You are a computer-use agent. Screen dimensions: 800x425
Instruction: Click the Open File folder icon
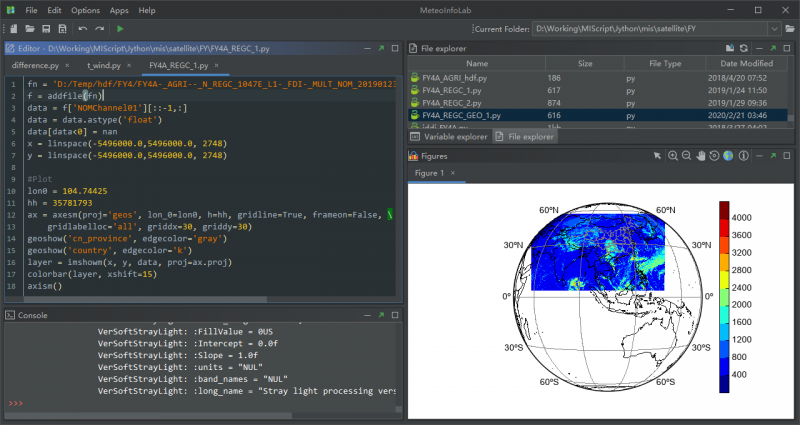coord(30,29)
